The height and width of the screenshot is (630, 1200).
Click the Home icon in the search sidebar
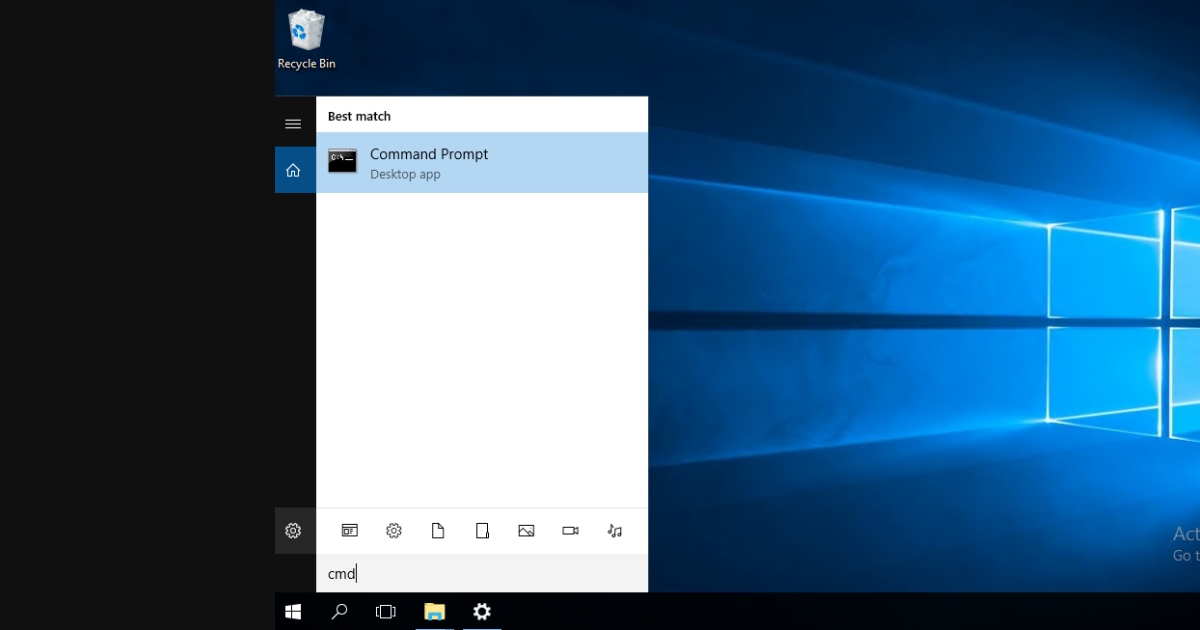pyautogui.click(x=293, y=169)
